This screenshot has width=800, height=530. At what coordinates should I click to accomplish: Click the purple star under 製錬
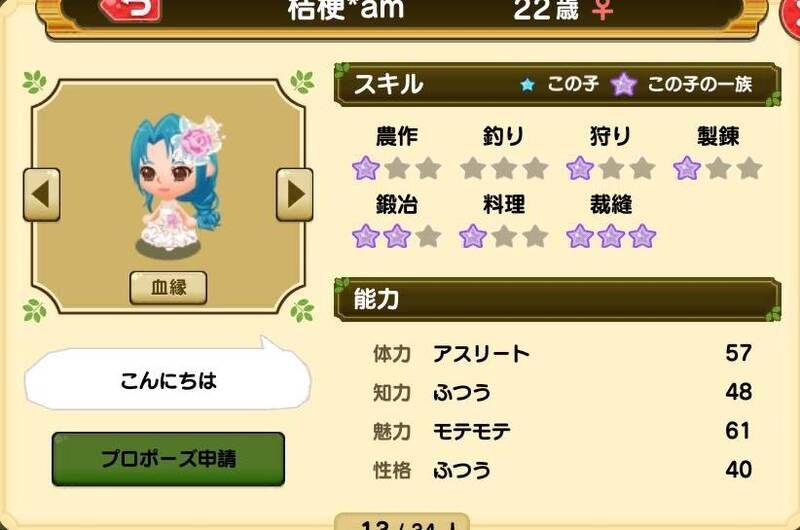pos(687,168)
